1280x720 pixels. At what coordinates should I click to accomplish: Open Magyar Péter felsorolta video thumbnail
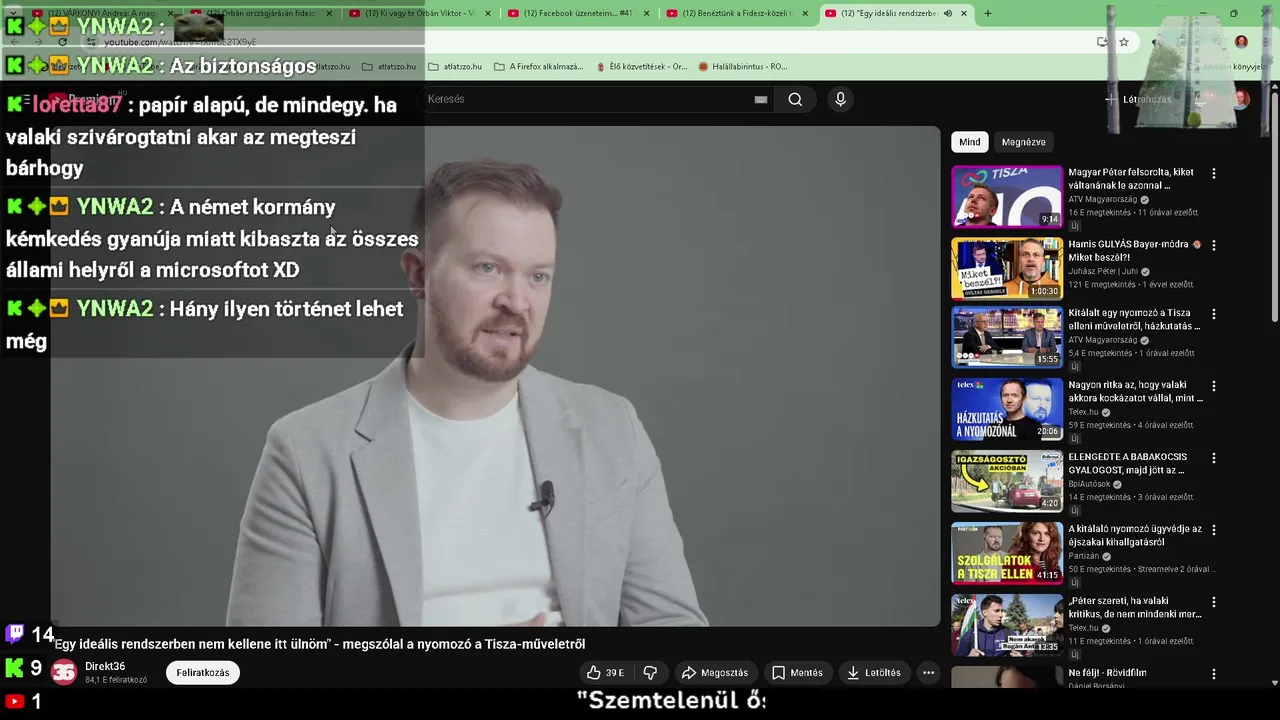pos(1007,197)
